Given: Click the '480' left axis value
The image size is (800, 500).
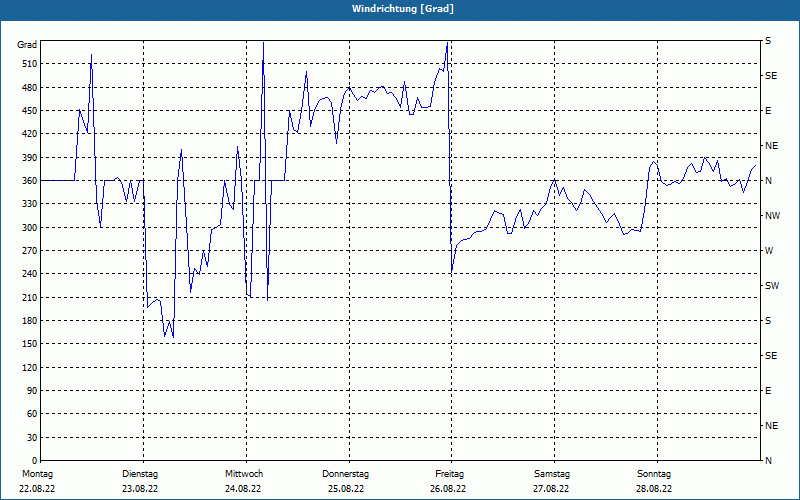Looking at the screenshot, I should point(30,88).
